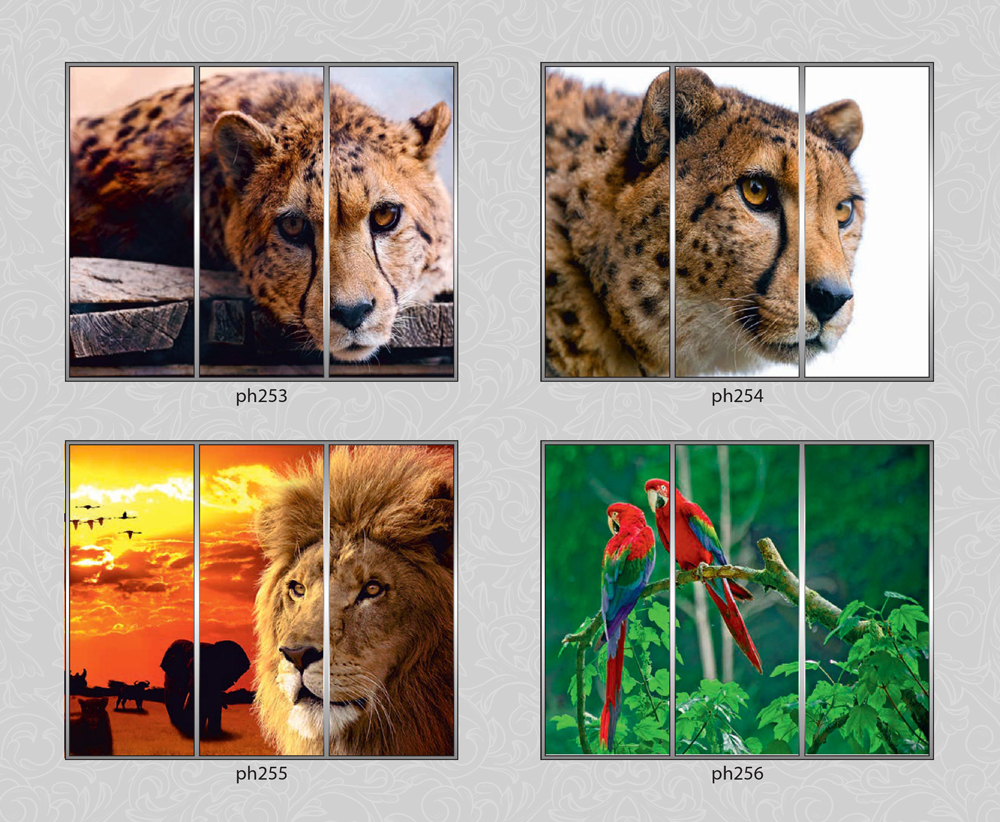The width and height of the screenshot is (1000, 822).
Task: Click the white right panel of ph254
Action: tap(867, 222)
